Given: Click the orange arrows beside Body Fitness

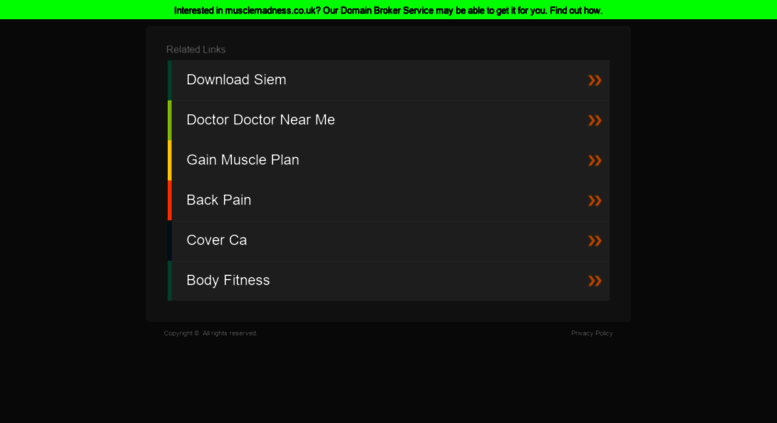Looking at the screenshot, I should coord(595,281).
